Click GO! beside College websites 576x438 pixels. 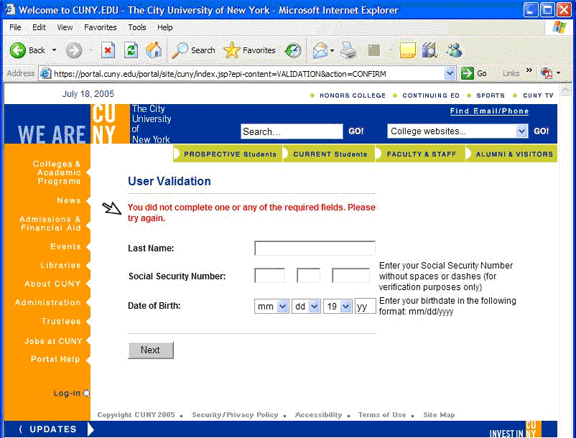click(541, 131)
